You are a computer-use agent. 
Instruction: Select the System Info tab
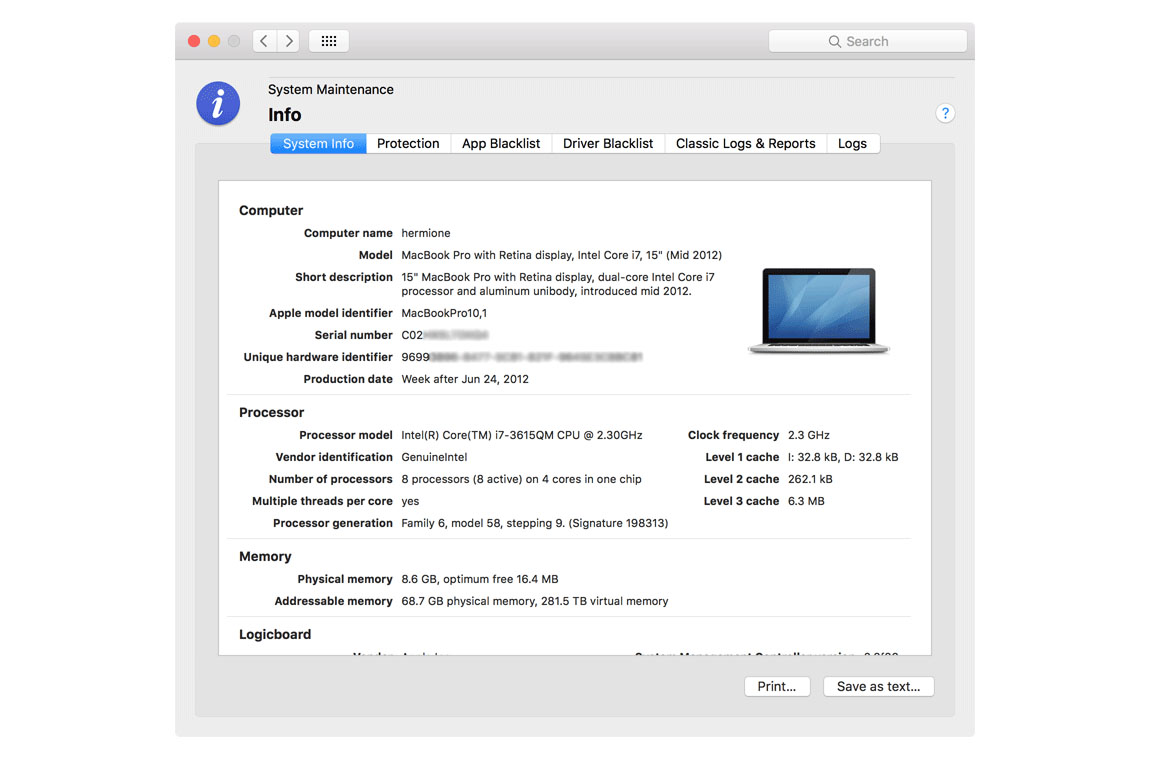(318, 143)
